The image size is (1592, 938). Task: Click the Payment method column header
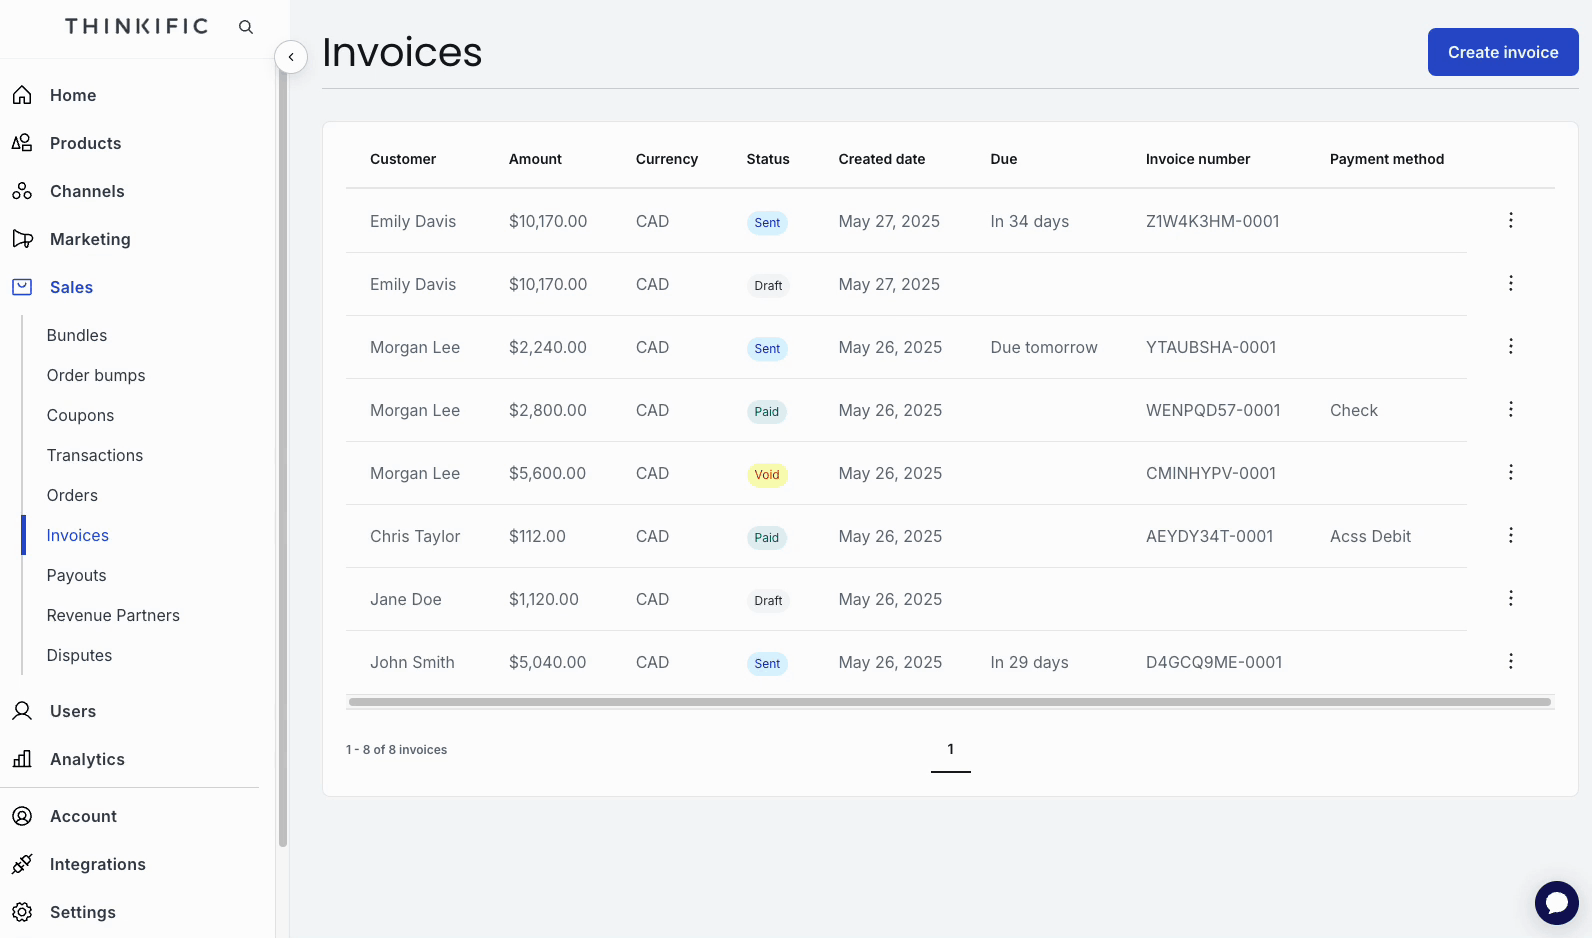tap(1387, 159)
